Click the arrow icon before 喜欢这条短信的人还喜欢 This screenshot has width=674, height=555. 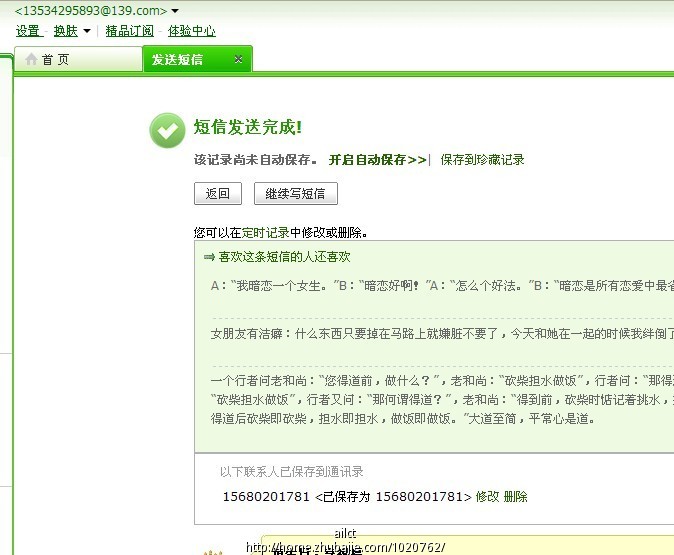coord(209,257)
